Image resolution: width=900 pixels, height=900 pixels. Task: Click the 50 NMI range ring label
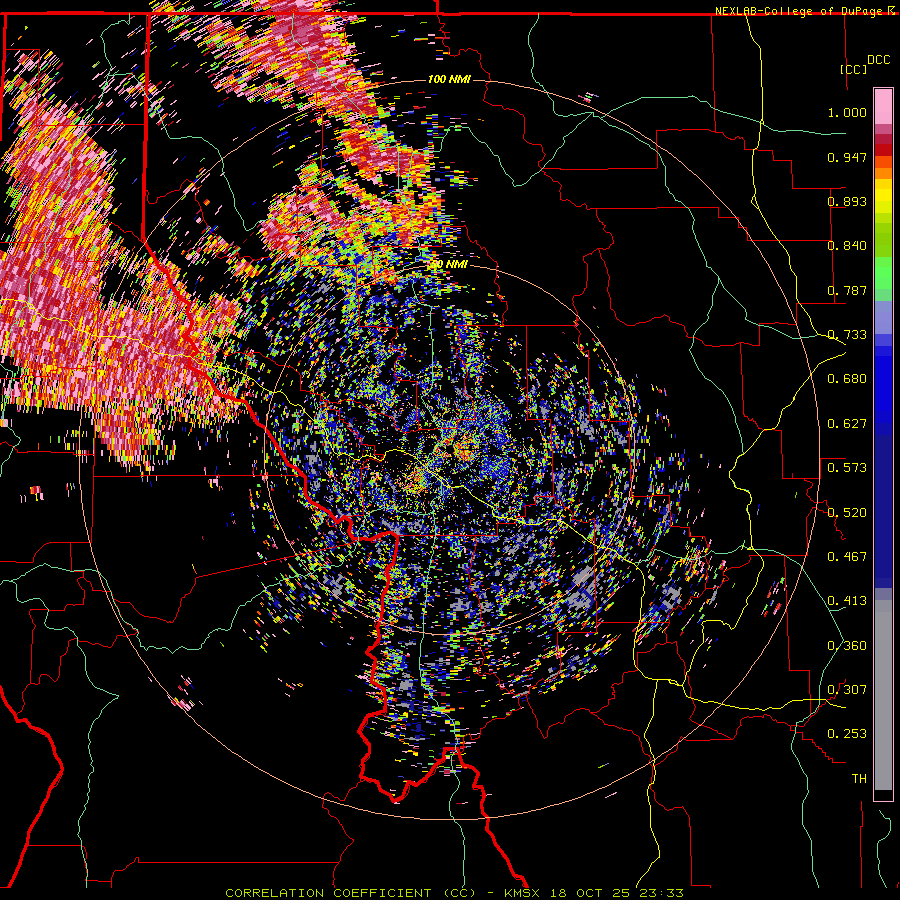[x=449, y=265]
